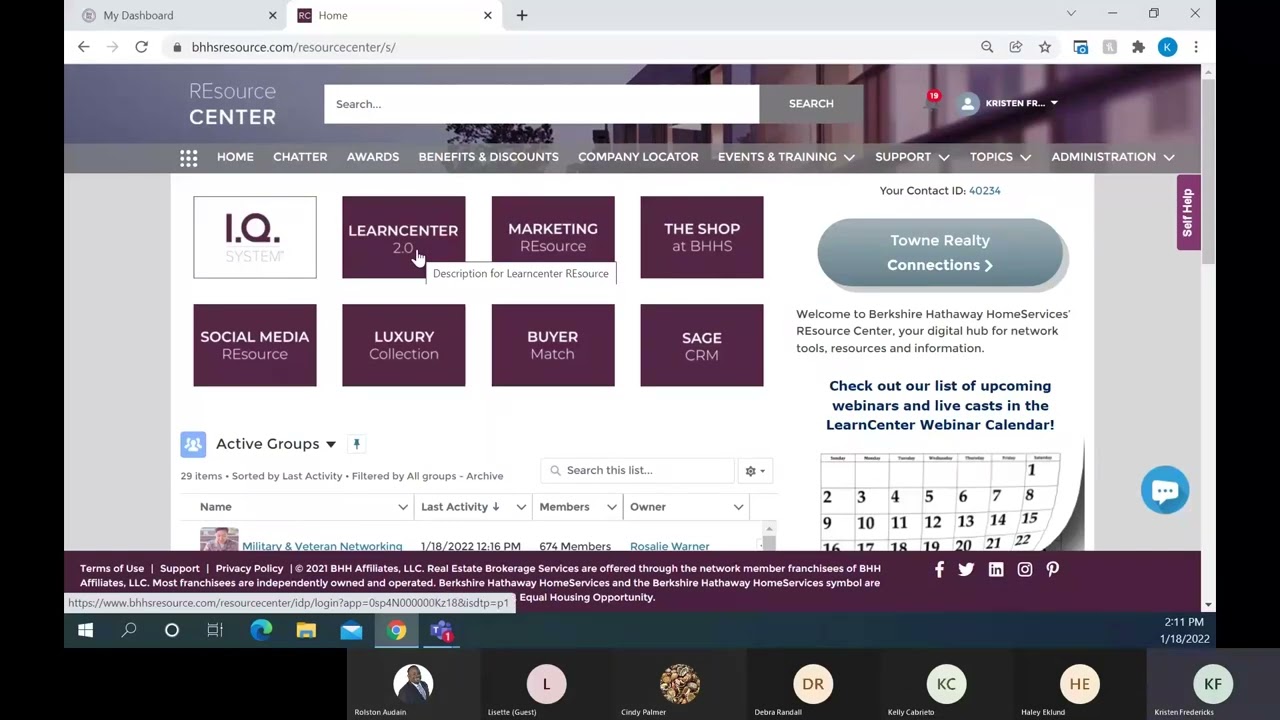Open the Name column actions dropdown

click(403, 507)
